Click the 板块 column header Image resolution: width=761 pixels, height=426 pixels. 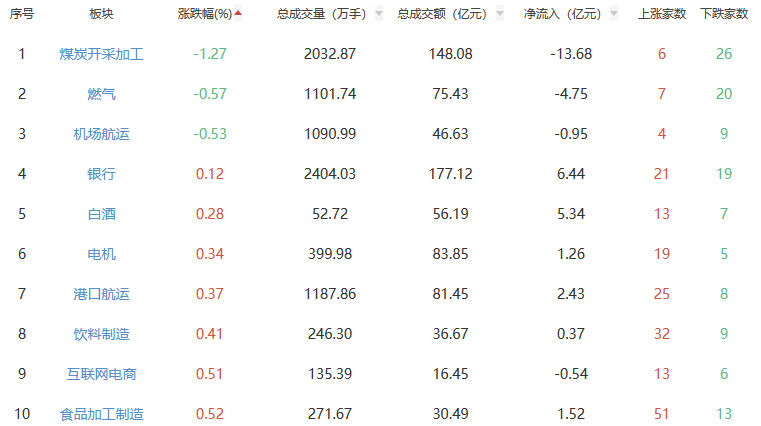pos(101,14)
